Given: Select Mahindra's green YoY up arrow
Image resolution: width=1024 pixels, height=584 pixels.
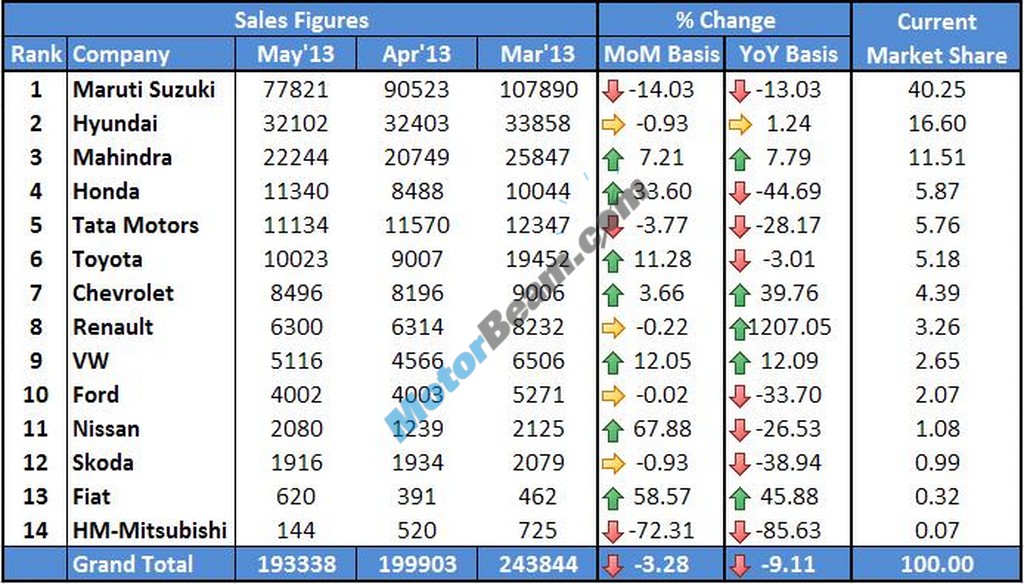Looking at the screenshot, I should (740, 159).
